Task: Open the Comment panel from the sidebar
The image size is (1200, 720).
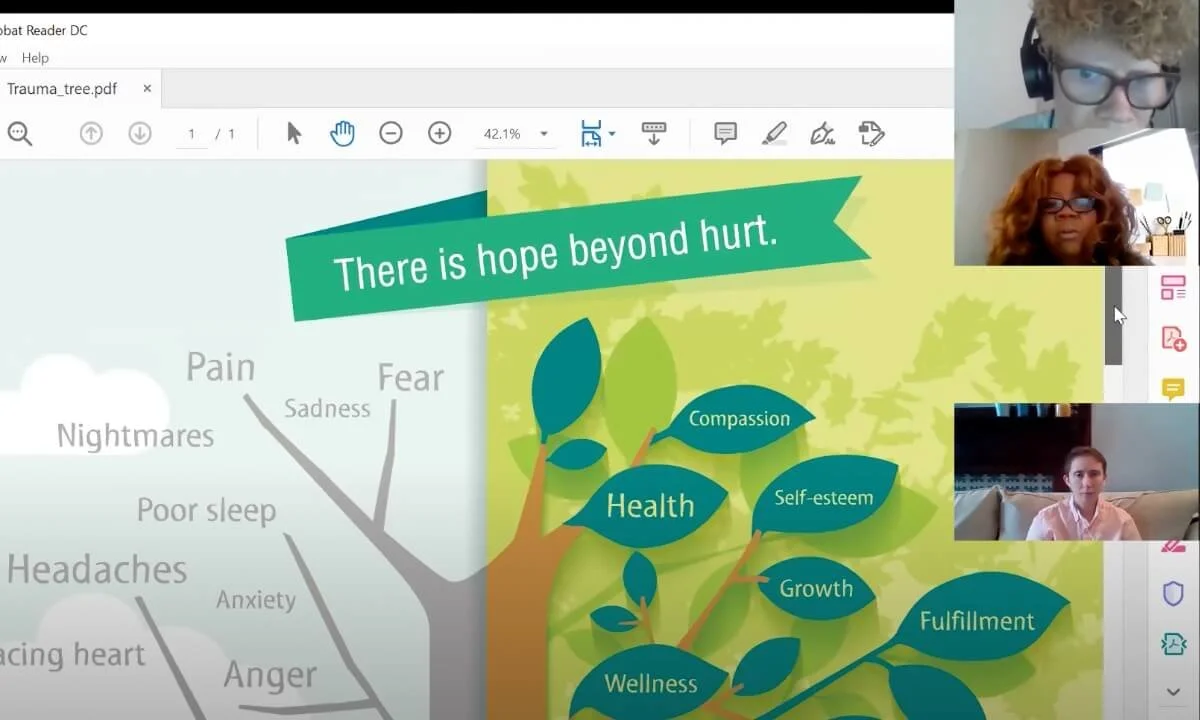Action: pyautogui.click(x=1174, y=388)
